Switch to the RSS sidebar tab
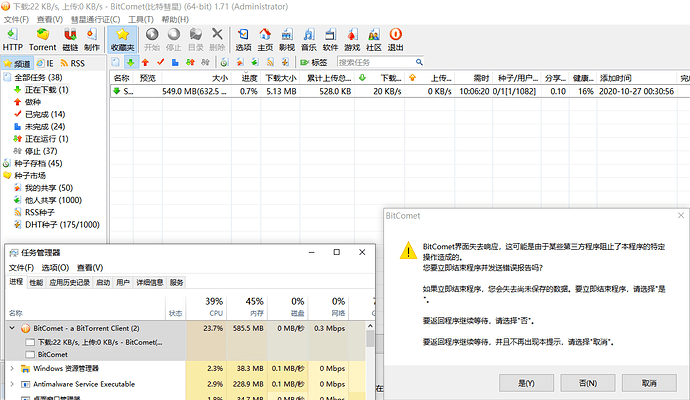Image resolution: width=690 pixels, height=400 pixels. (x=73, y=63)
